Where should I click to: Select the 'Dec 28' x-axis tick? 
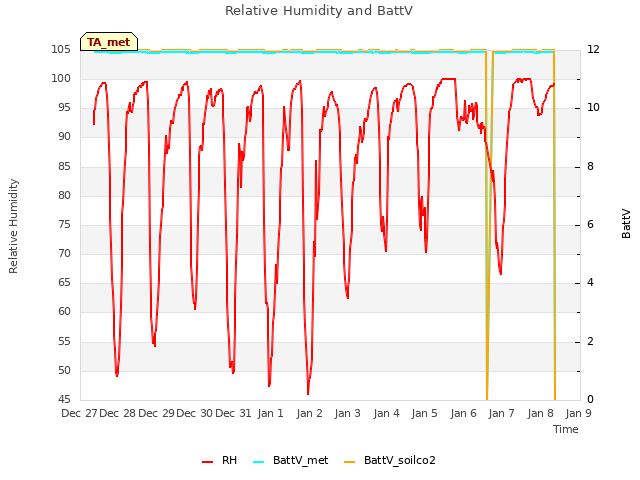(118, 413)
